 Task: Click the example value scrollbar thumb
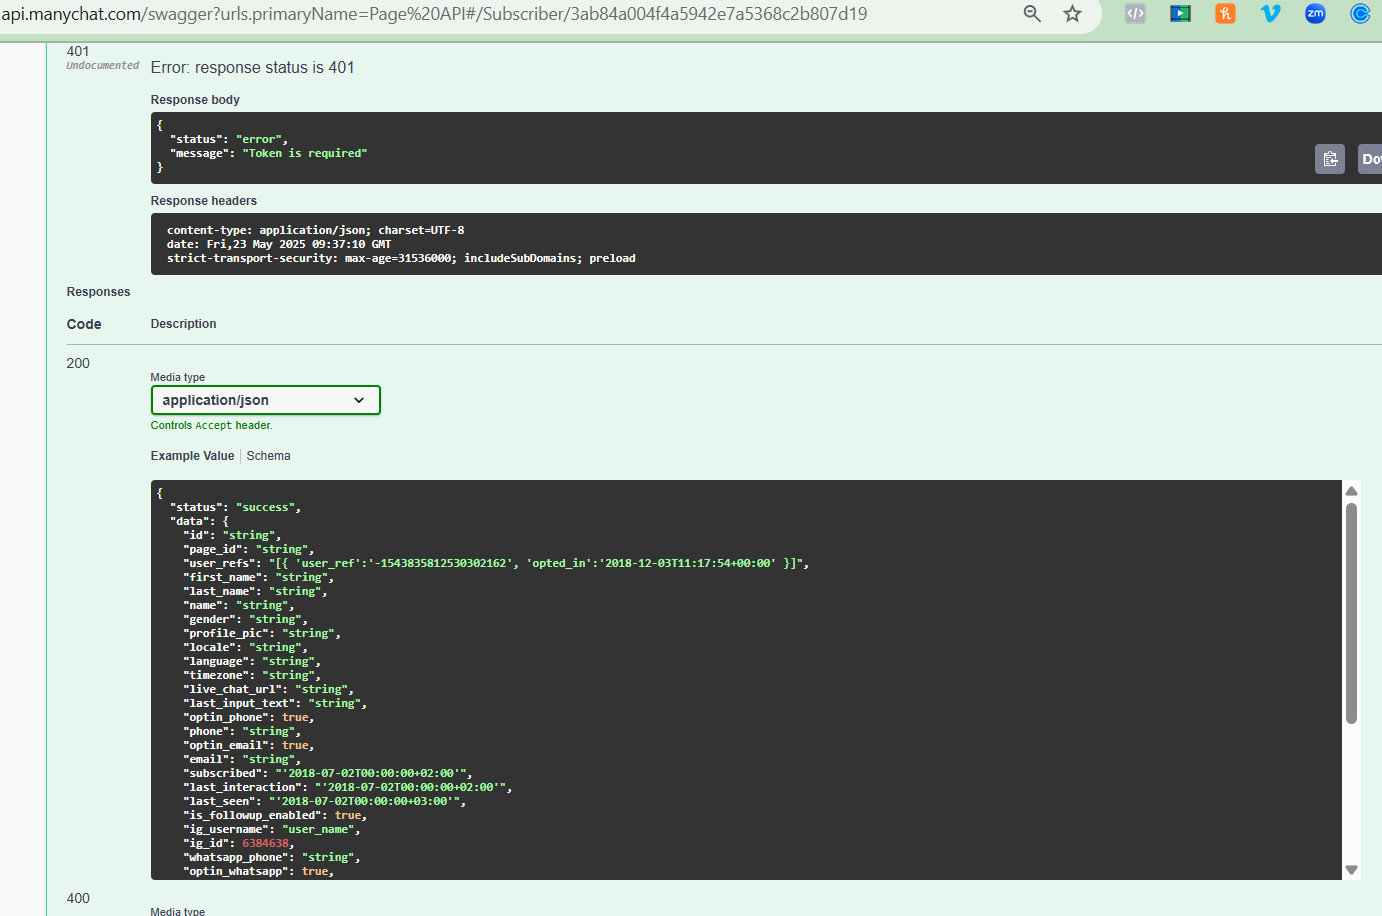(x=1351, y=613)
